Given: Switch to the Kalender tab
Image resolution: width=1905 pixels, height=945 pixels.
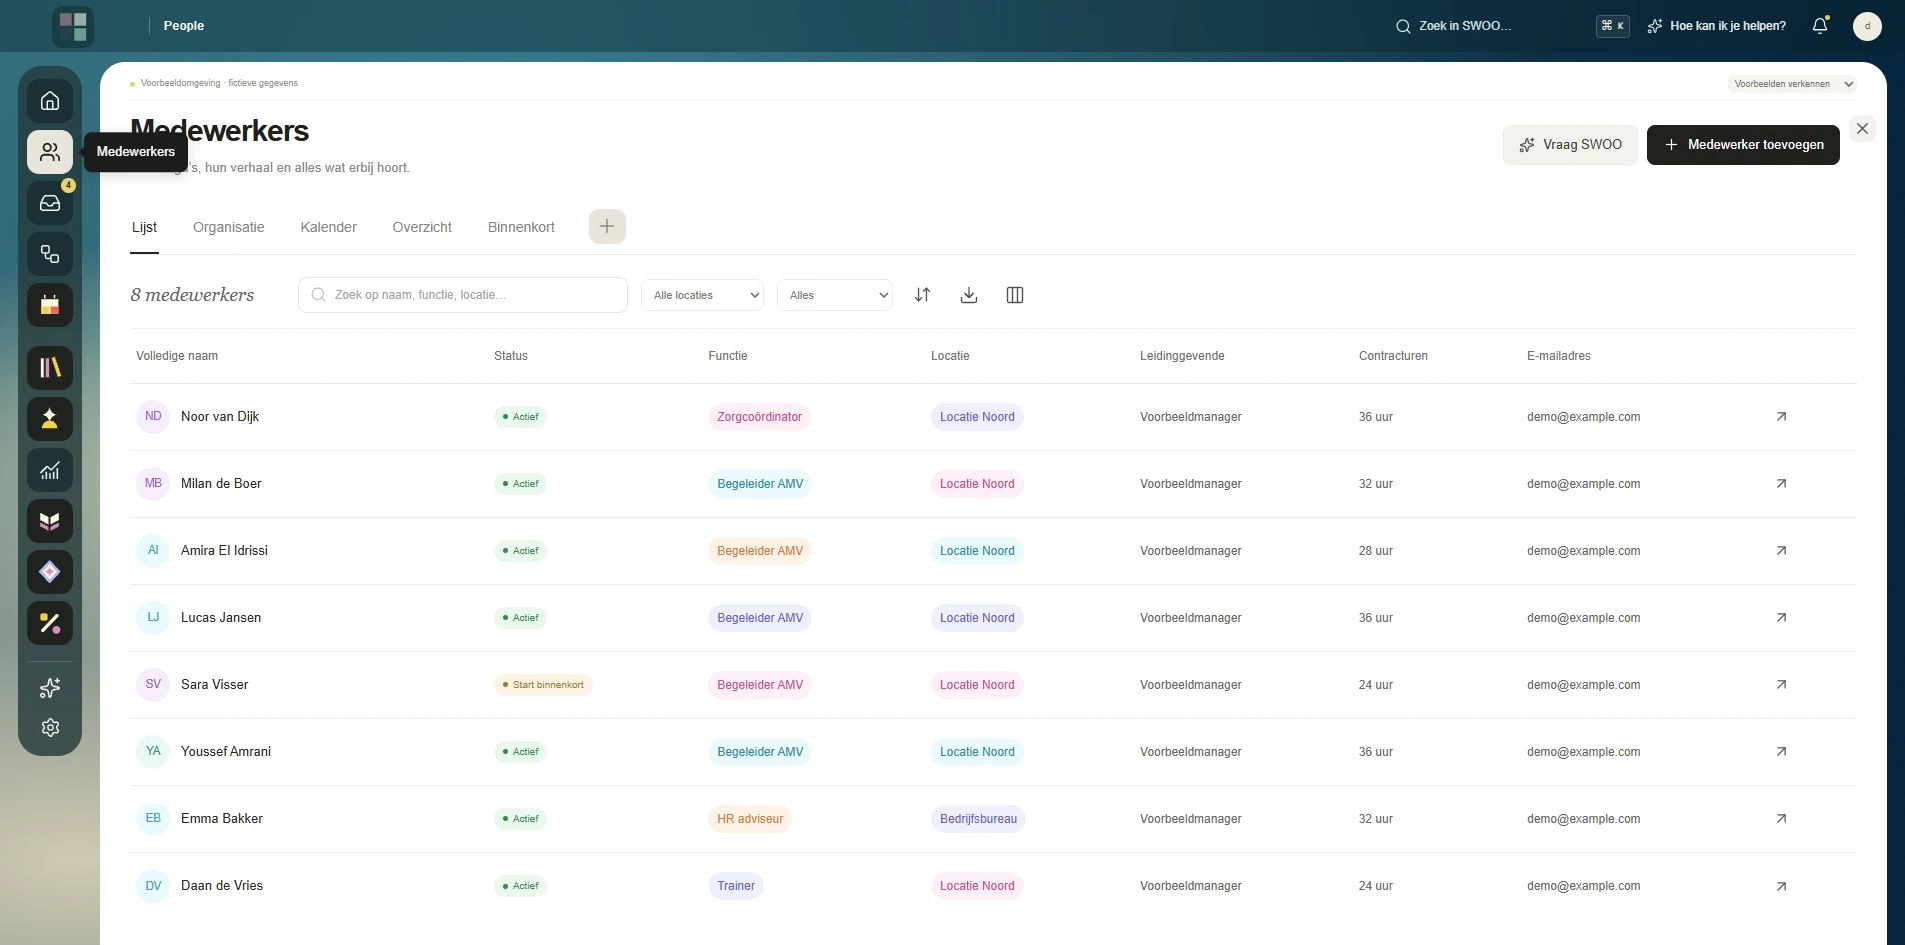Looking at the screenshot, I should (328, 227).
